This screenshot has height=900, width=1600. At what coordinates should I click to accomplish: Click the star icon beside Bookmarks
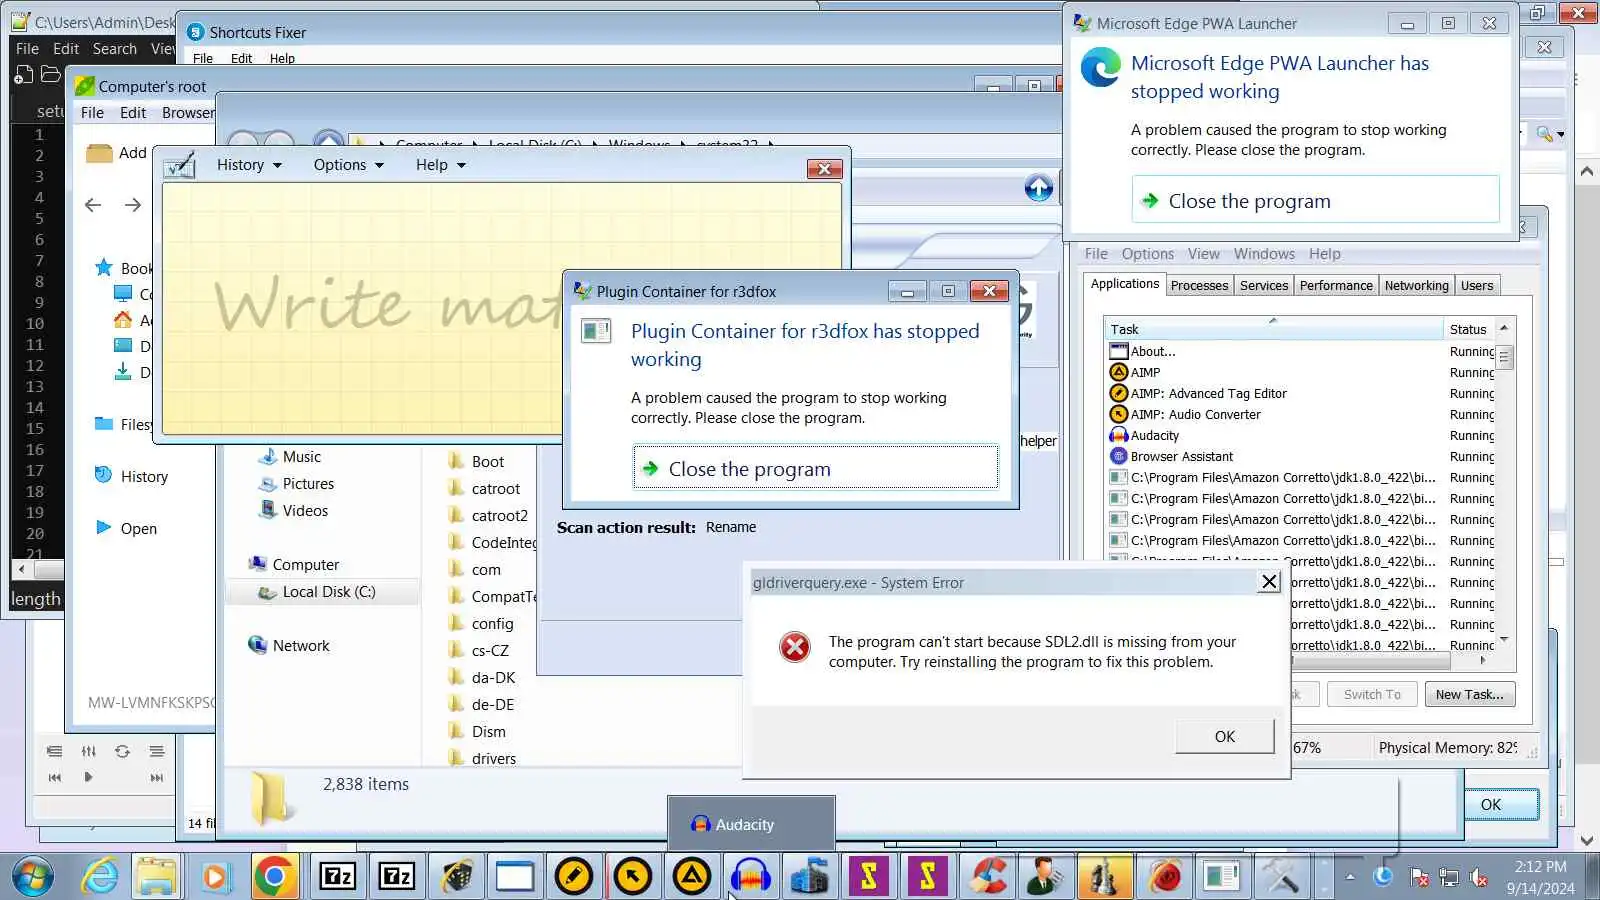pos(103,267)
